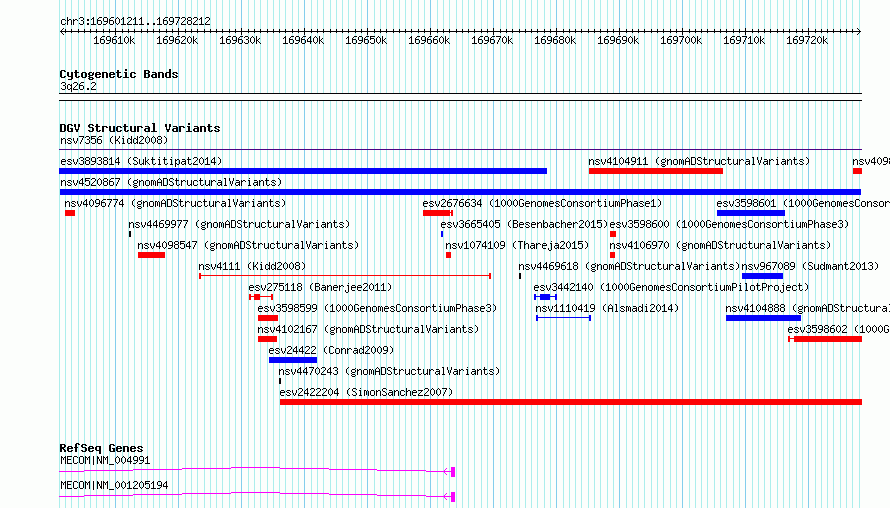
Task: Open the MECOM|NM_001205194 gene label
Action: (x=114, y=485)
